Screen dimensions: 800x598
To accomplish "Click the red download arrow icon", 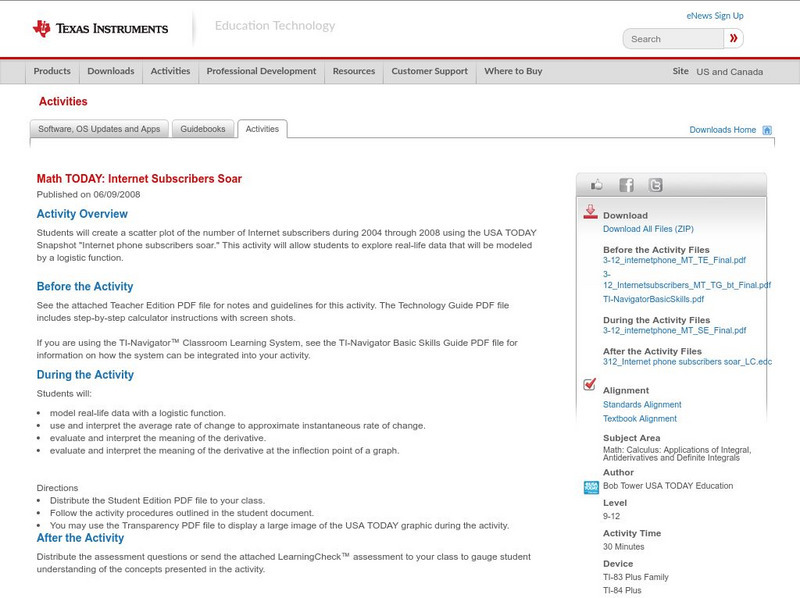I will pyautogui.click(x=590, y=212).
